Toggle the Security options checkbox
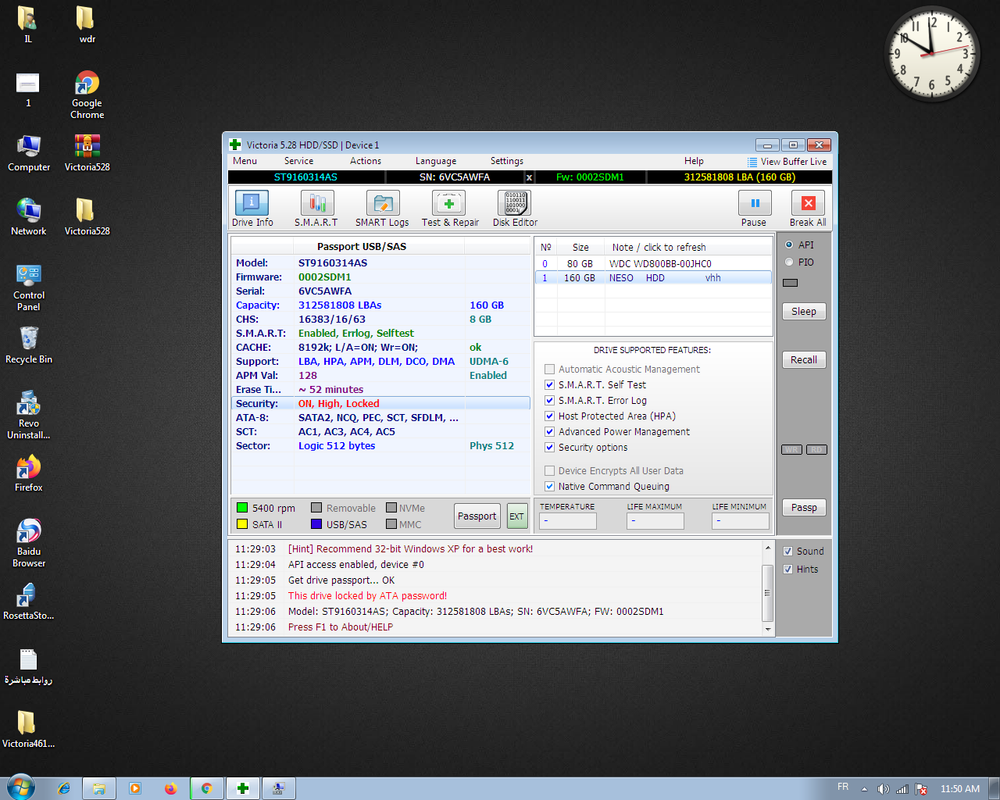1000x800 pixels. [549, 447]
